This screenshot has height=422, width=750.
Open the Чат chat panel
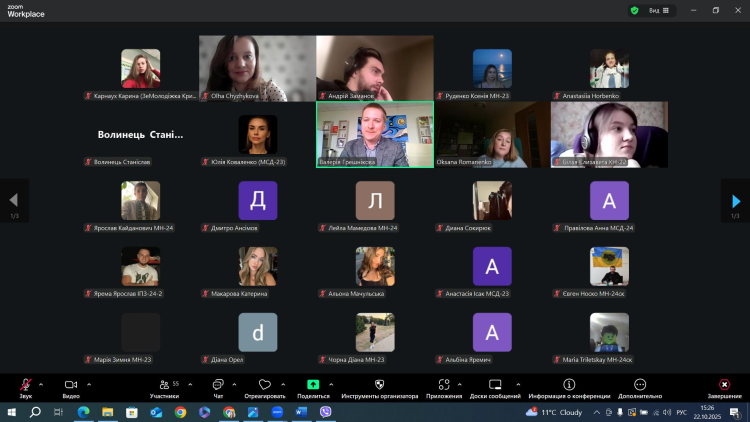[x=217, y=385]
